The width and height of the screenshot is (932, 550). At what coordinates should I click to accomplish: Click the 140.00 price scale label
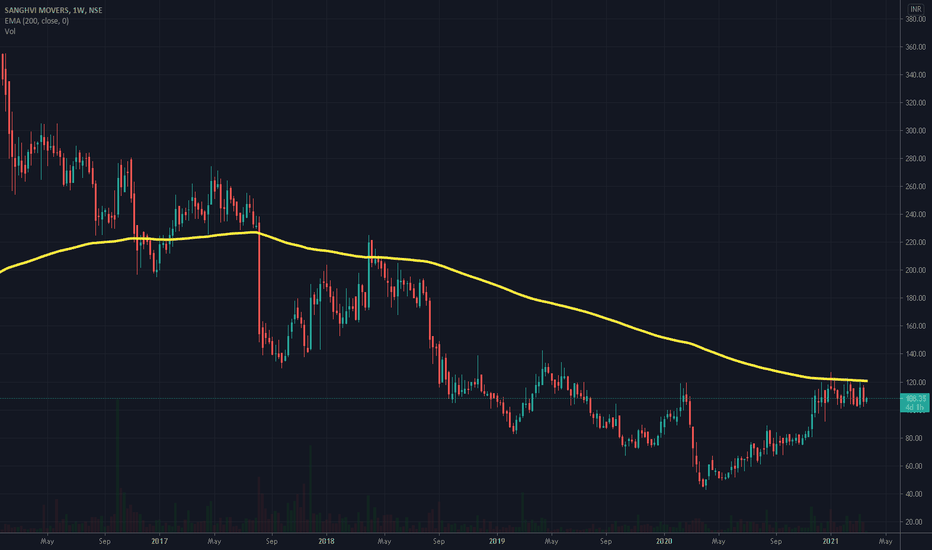tap(915, 354)
